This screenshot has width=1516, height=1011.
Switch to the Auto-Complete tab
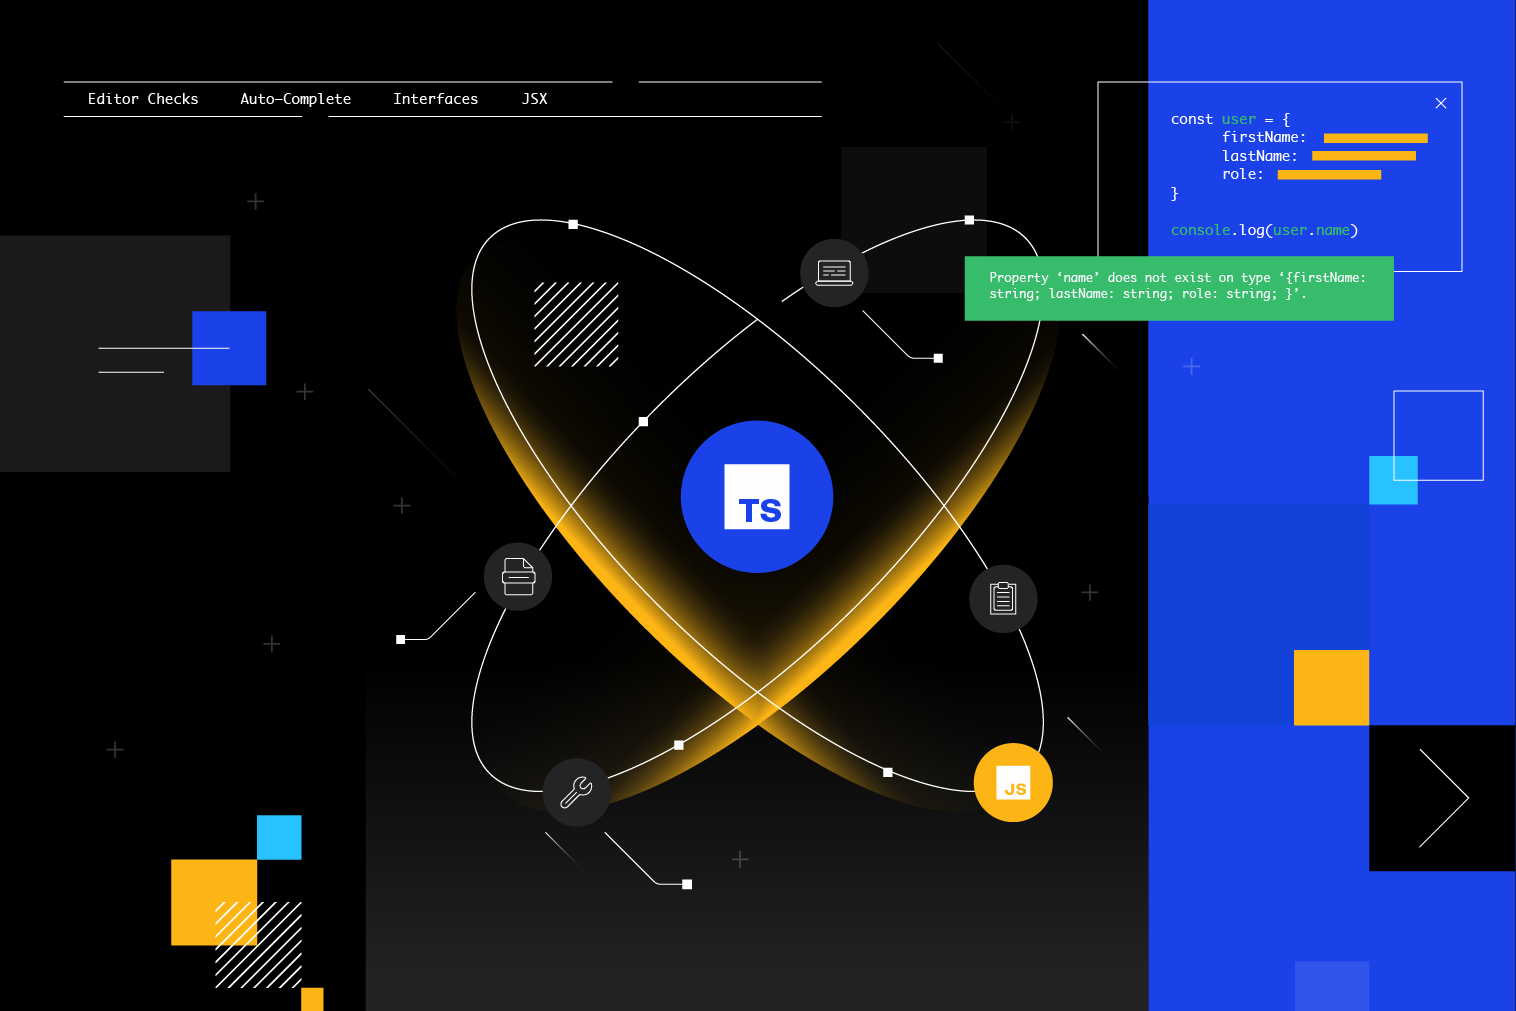296,99
